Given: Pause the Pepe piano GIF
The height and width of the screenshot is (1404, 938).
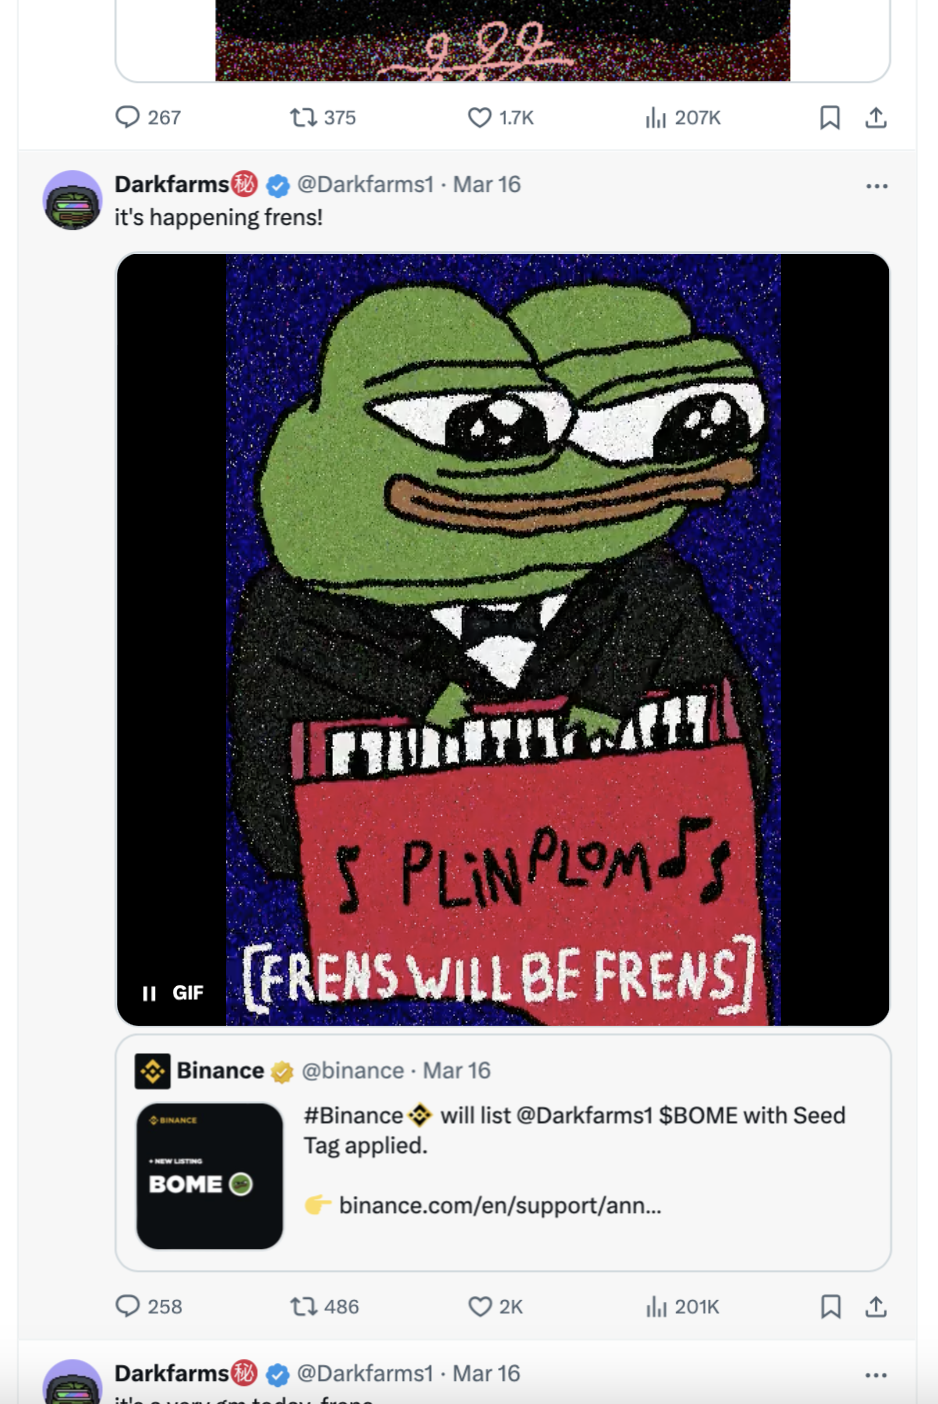Looking at the screenshot, I should pyautogui.click(x=149, y=993).
